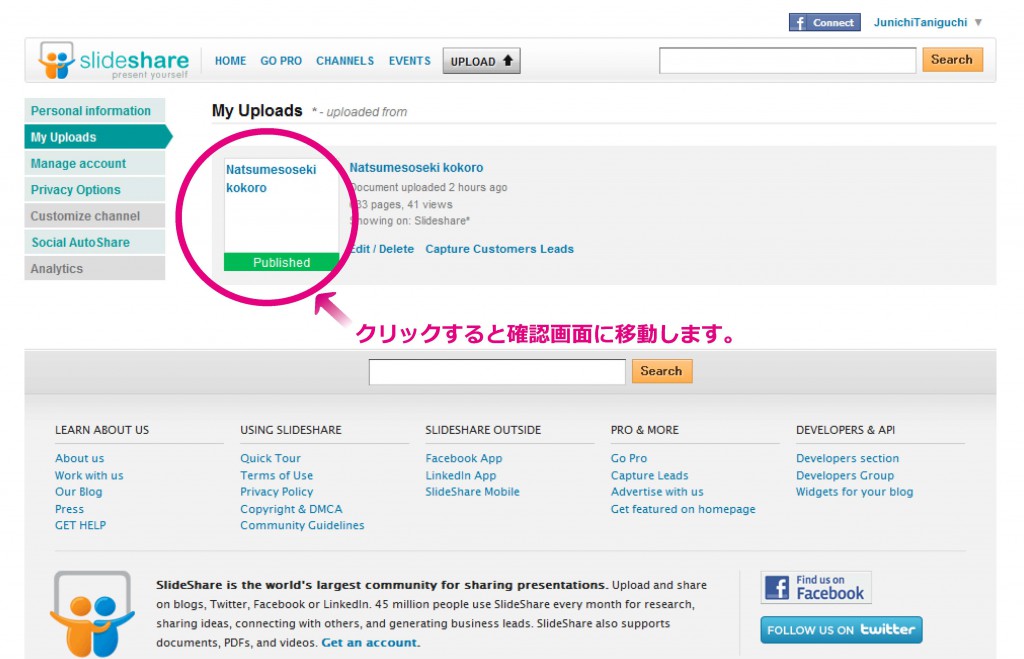Image resolution: width=1024 pixels, height=659 pixels.
Task: Click the footer Search button
Action: click(x=662, y=371)
